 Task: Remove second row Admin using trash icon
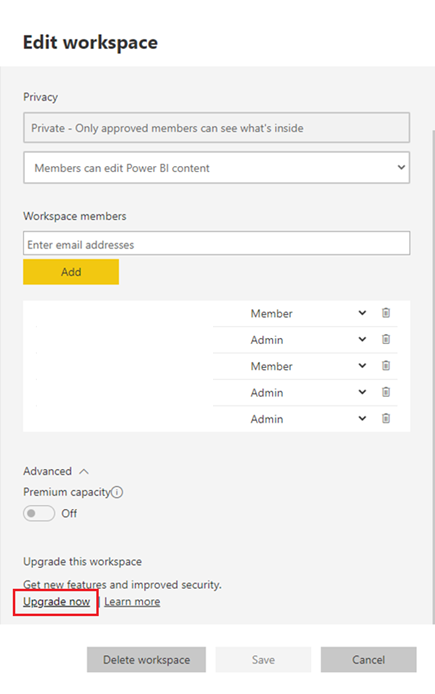[x=386, y=339]
